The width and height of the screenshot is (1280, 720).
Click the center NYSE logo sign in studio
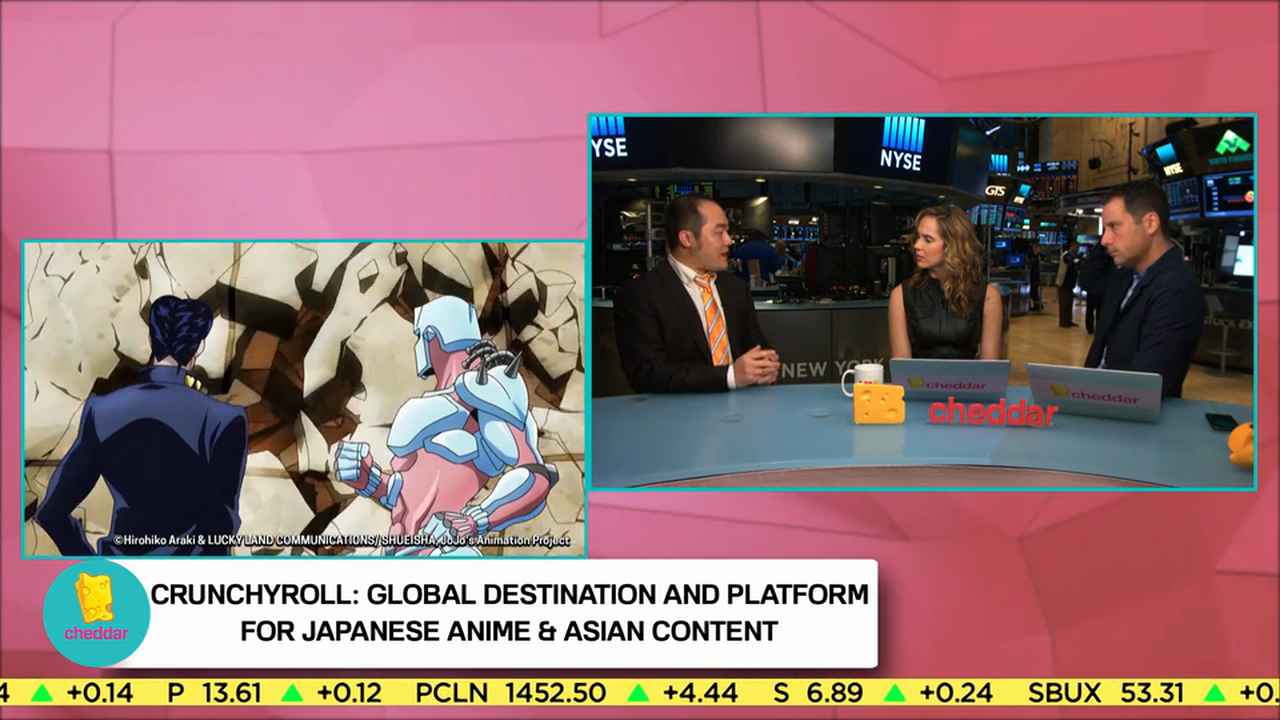point(902,144)
